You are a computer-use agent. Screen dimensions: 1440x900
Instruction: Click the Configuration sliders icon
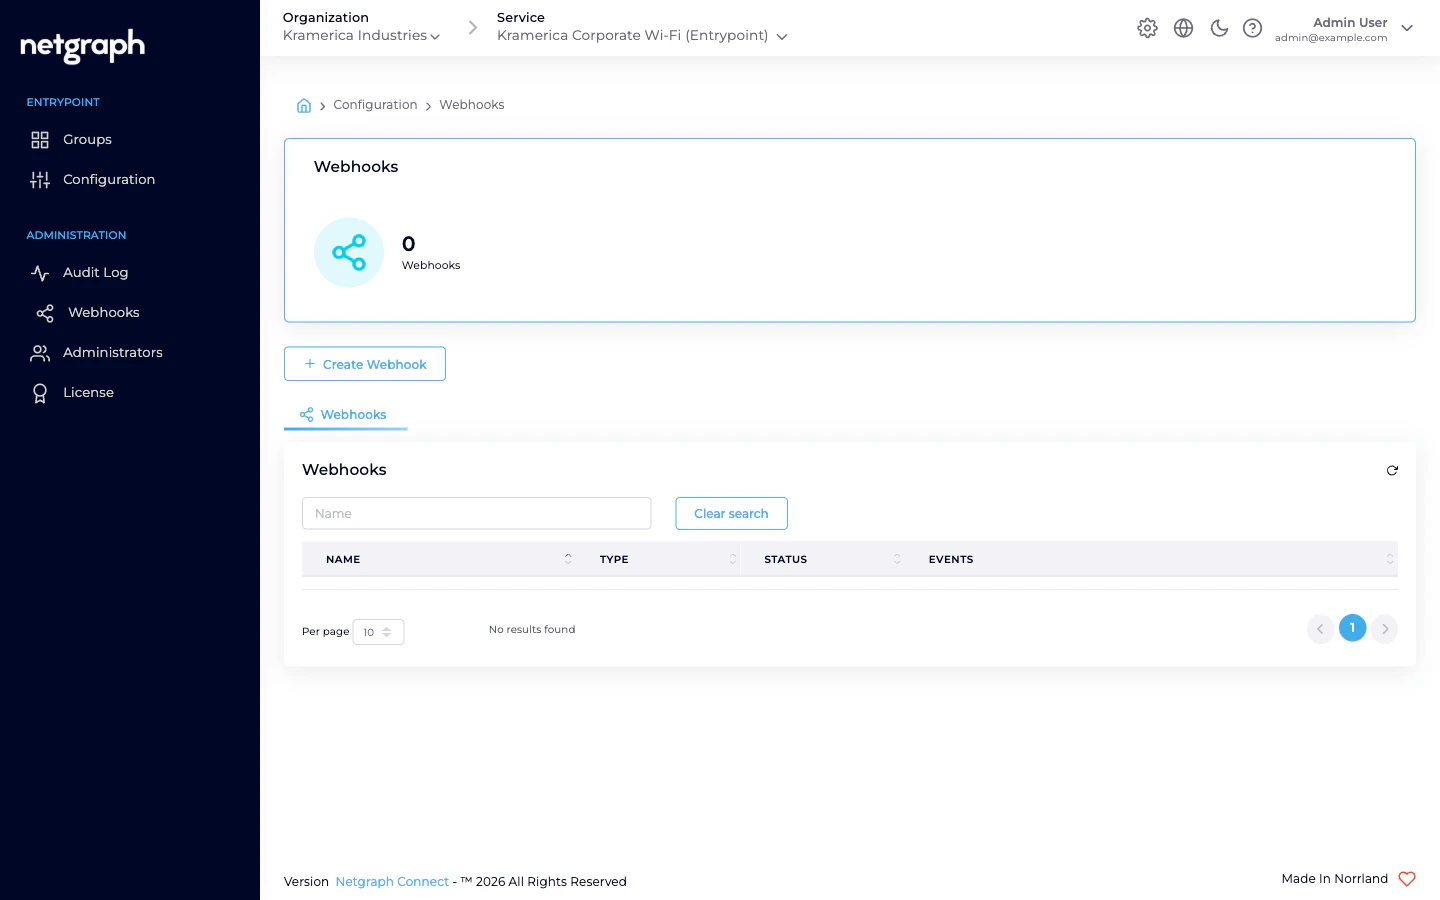[40, 180]
